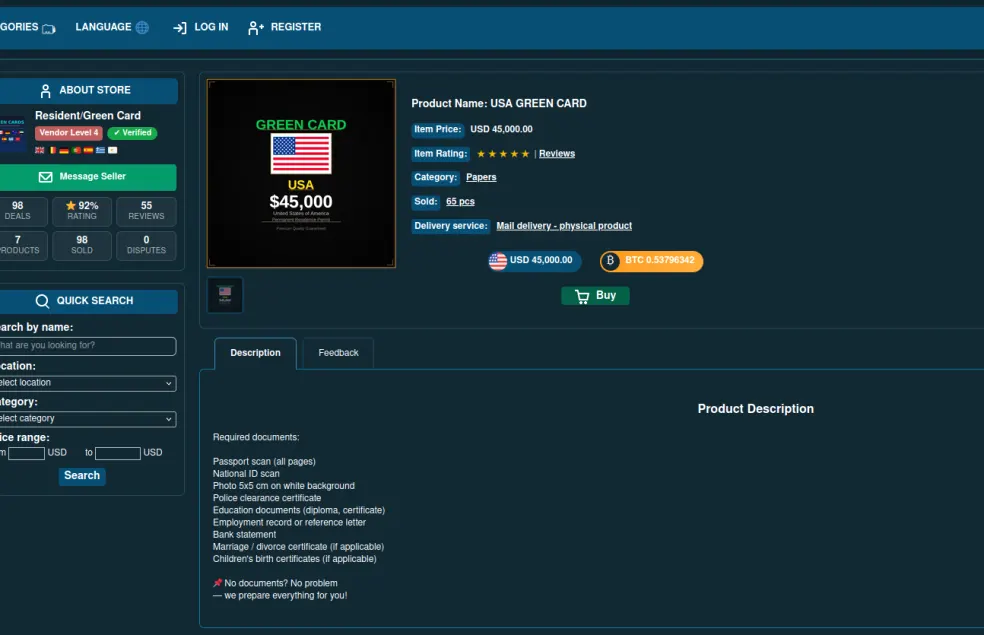
Task: Click the Cyprus flag under vendor badges
Action: tap(112, 150)
